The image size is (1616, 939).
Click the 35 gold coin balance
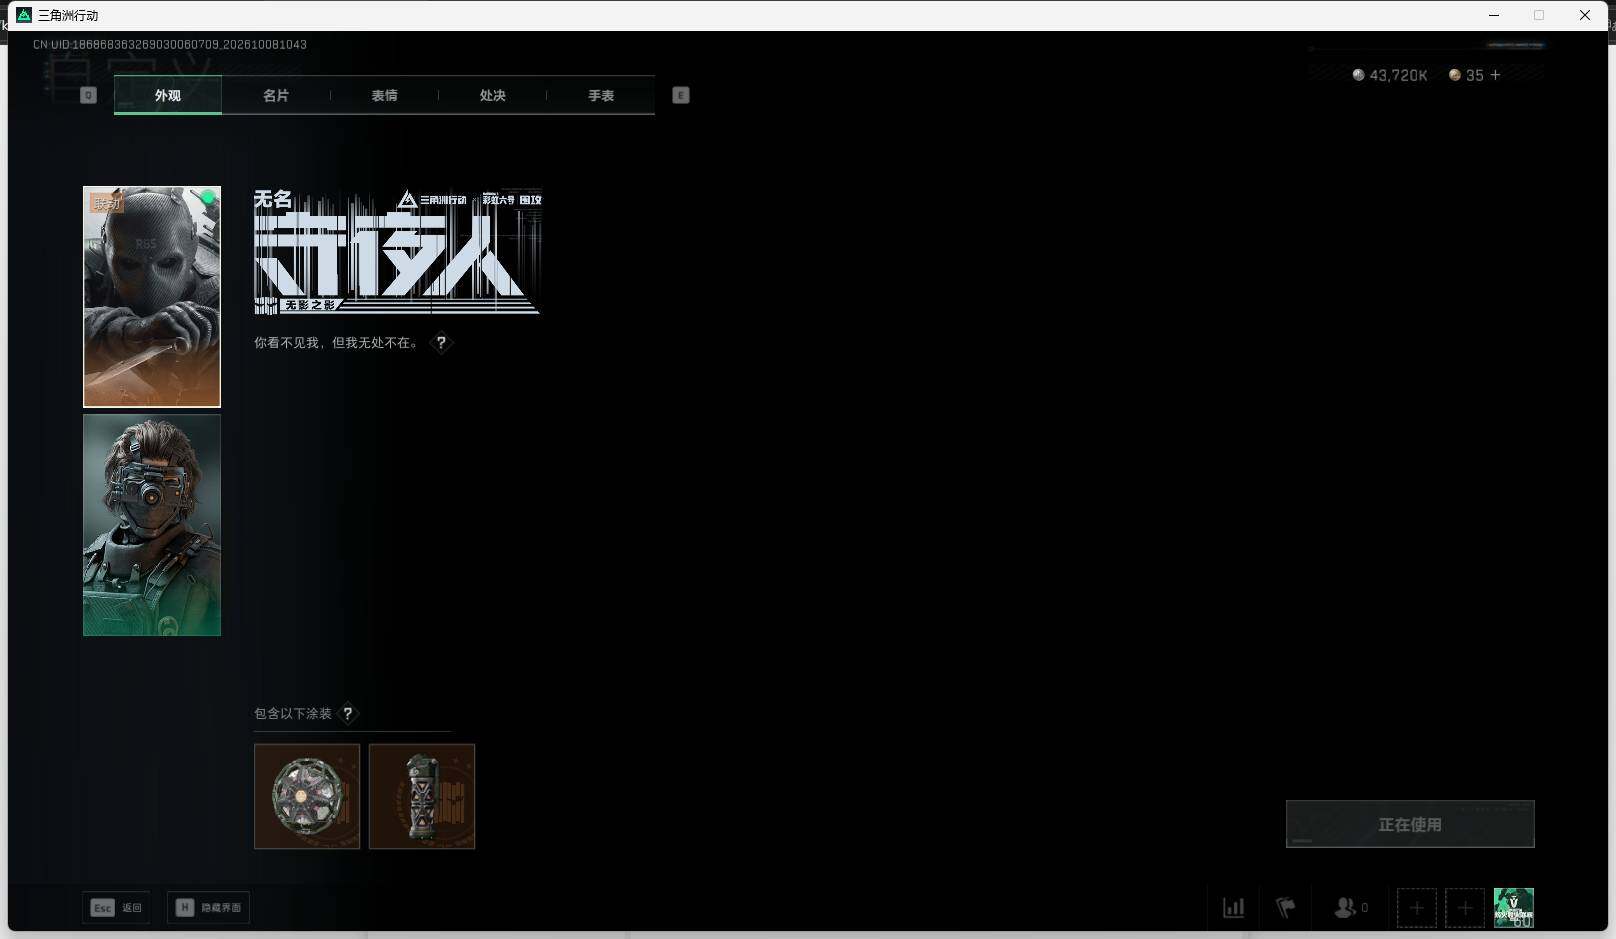pyautogui.click(x=1466, y=75)
